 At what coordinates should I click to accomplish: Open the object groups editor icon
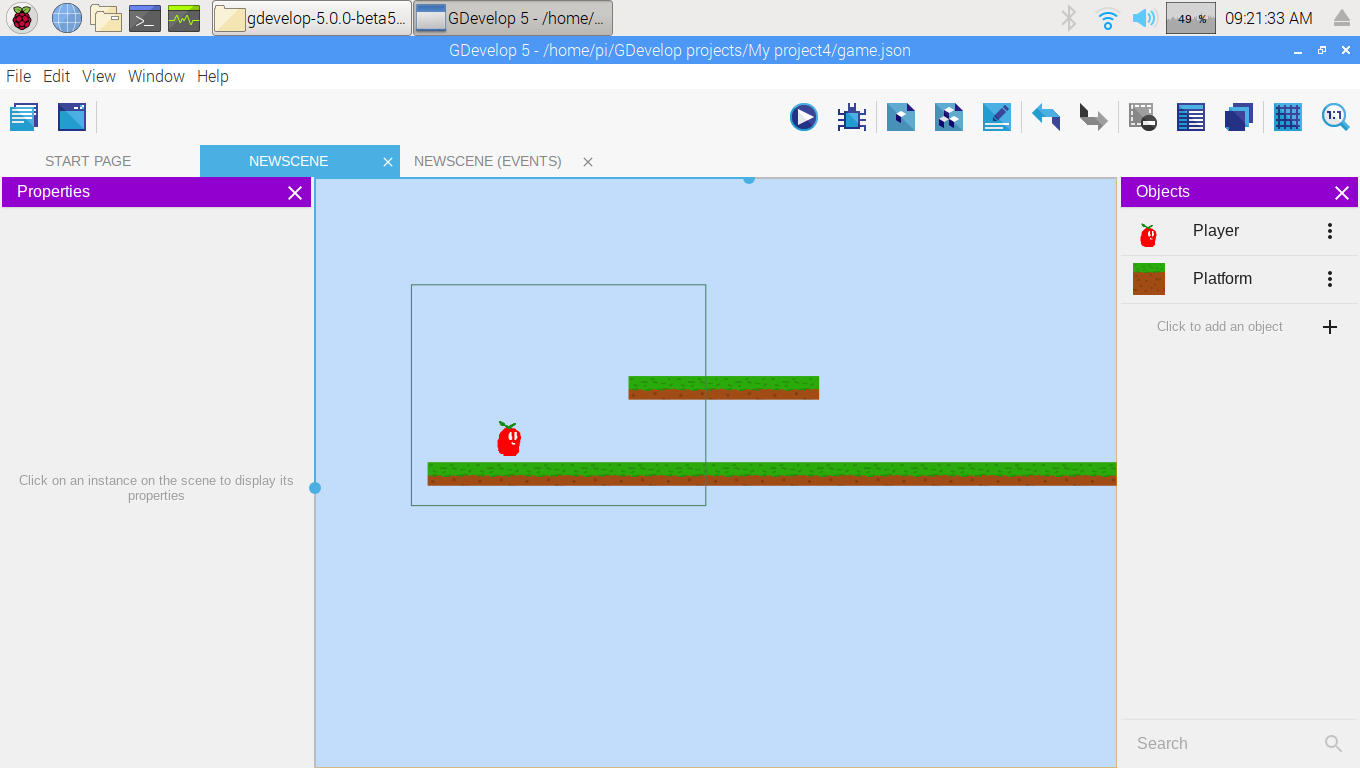point(949,117)
